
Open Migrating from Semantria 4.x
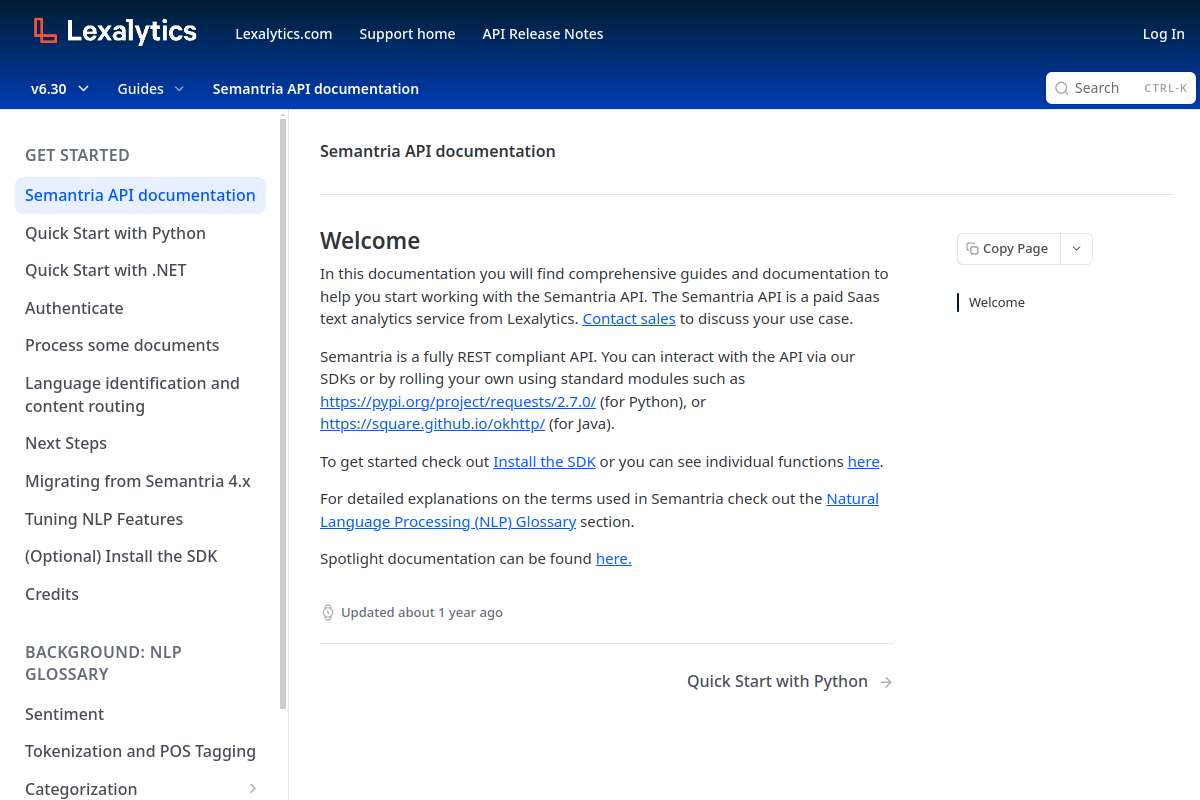pos(138,481)
